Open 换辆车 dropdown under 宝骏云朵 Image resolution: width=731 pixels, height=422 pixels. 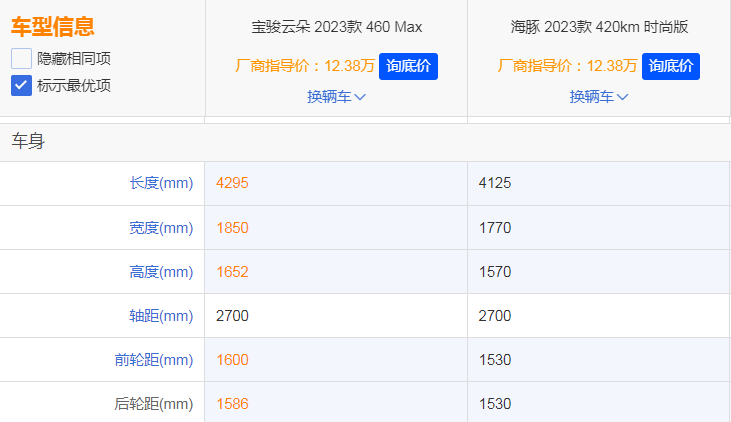tap(336, 97)
